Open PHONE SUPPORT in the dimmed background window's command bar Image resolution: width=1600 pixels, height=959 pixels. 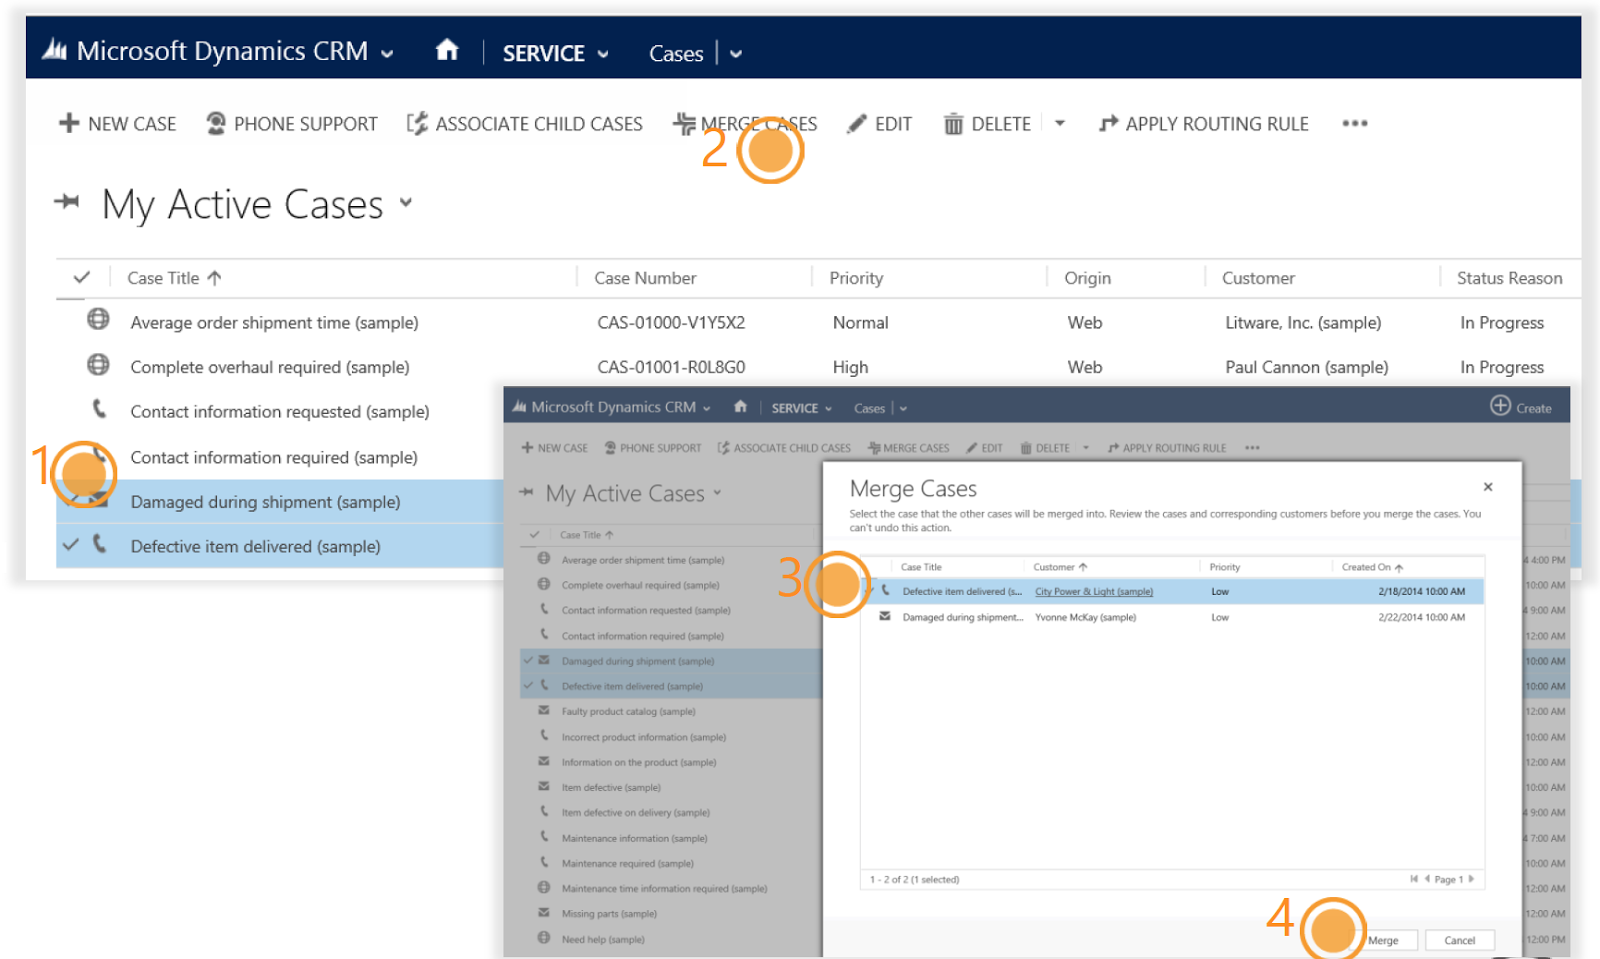652,448
